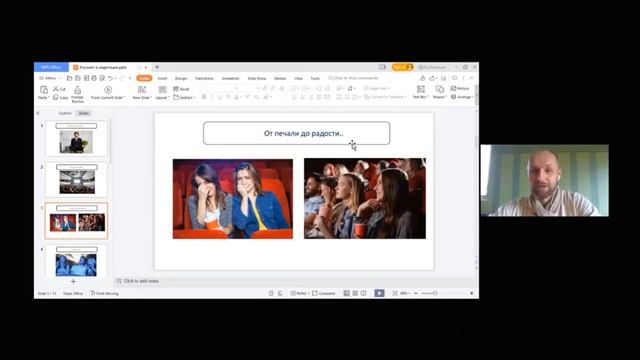Click the Picture button
This screenshot has width=640, height=360.
[x=460, y=88]
